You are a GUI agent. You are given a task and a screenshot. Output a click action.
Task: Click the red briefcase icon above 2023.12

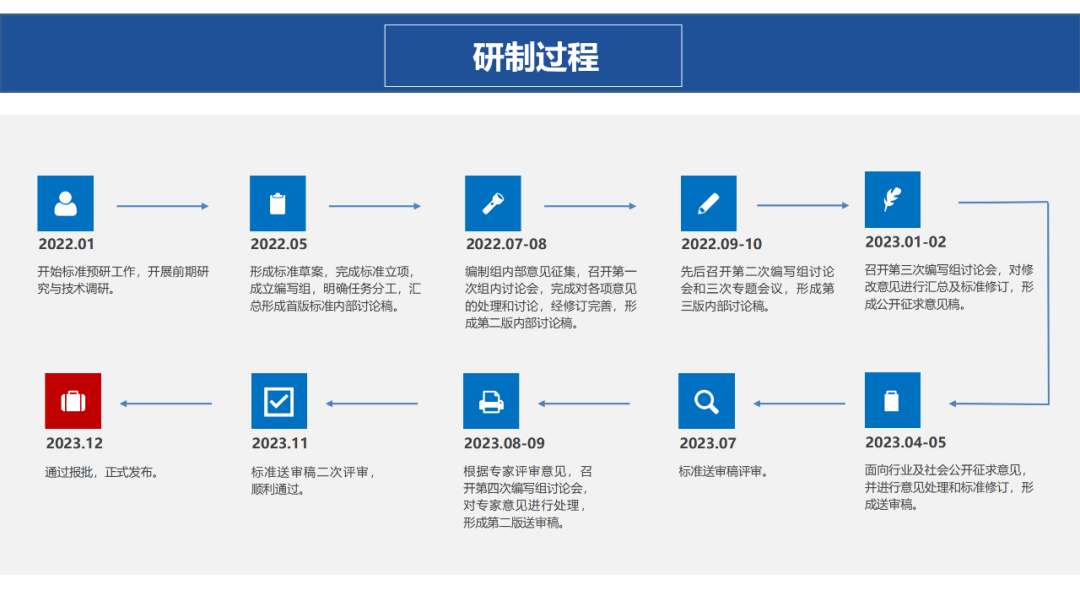(x=73, y=401)
